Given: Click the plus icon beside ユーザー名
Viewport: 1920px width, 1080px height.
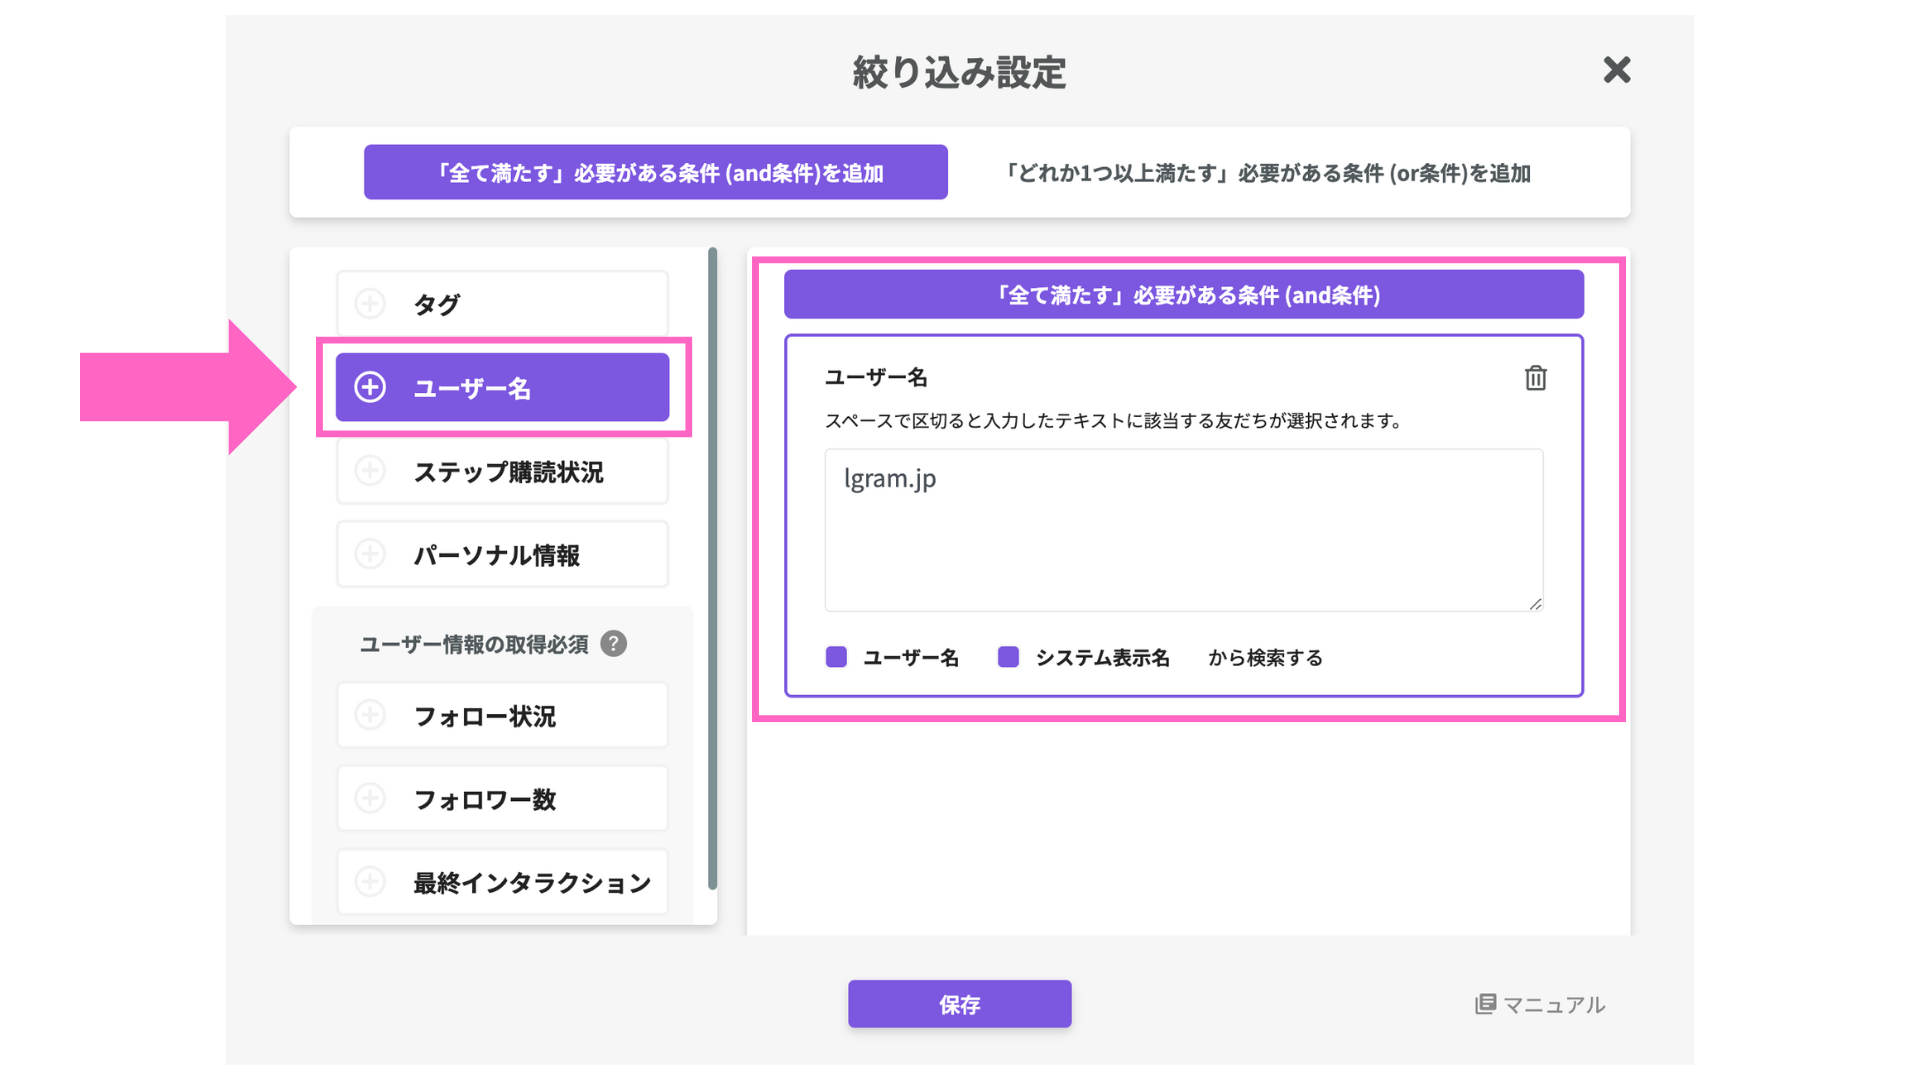Looking at the screenshot, I should (x=370, y=387).
